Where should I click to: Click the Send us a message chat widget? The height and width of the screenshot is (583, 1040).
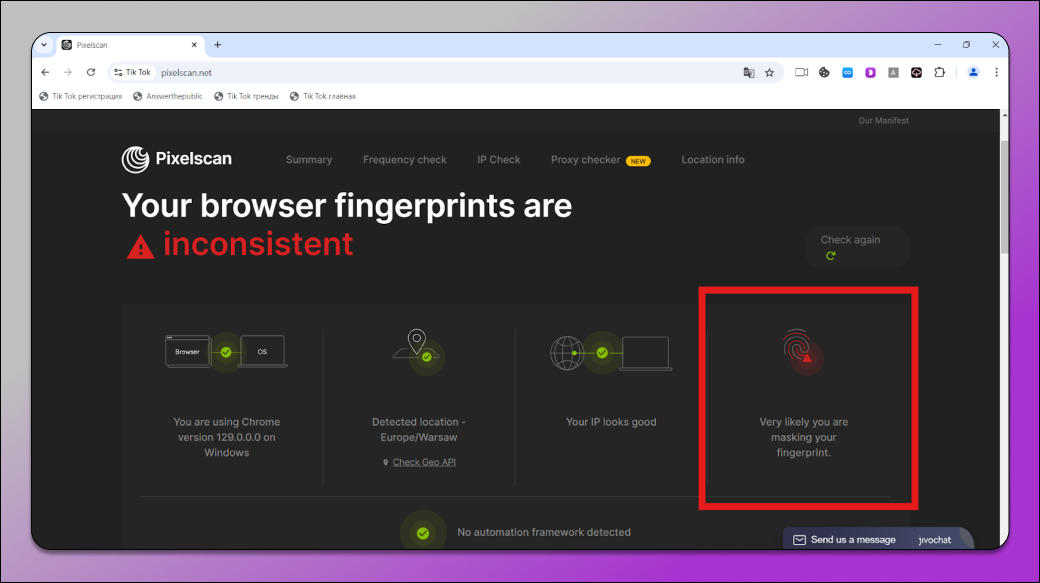point(852,540)
